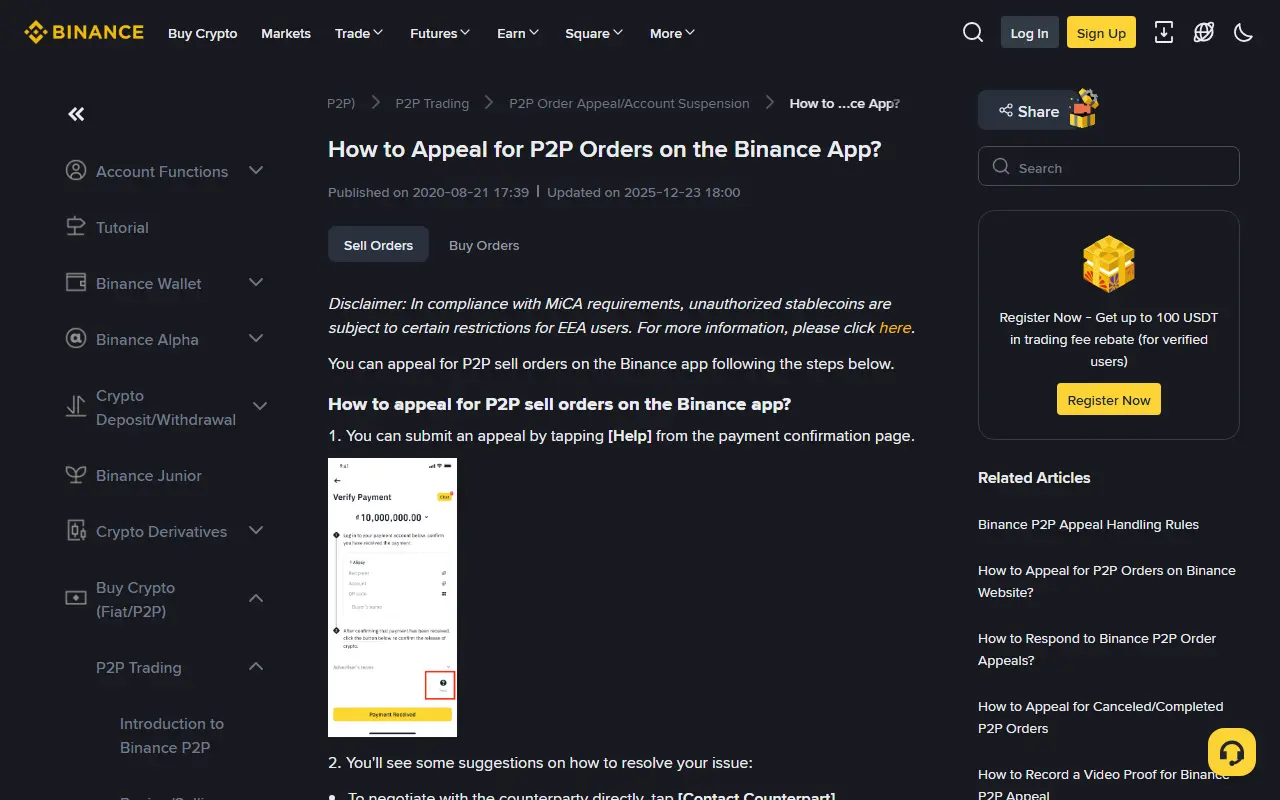Open Binance Junior in sidebar
The height and width of the screenshot is (800, 1280).
pos(149,475)
